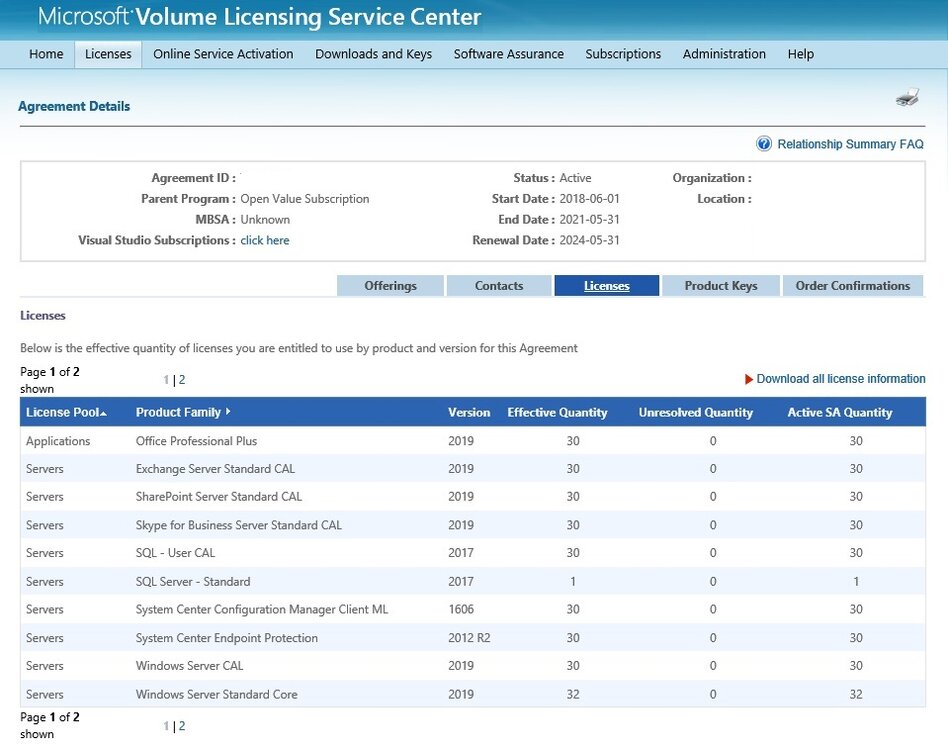
Task: Click Download all license information link
Action: (x=840, y=379)
